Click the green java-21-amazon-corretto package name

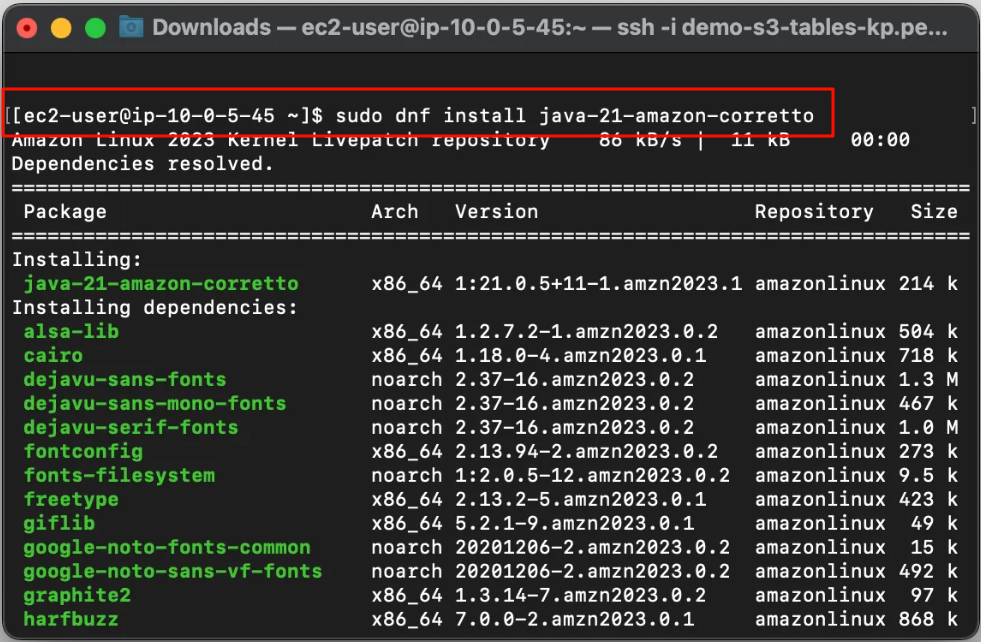161,283
